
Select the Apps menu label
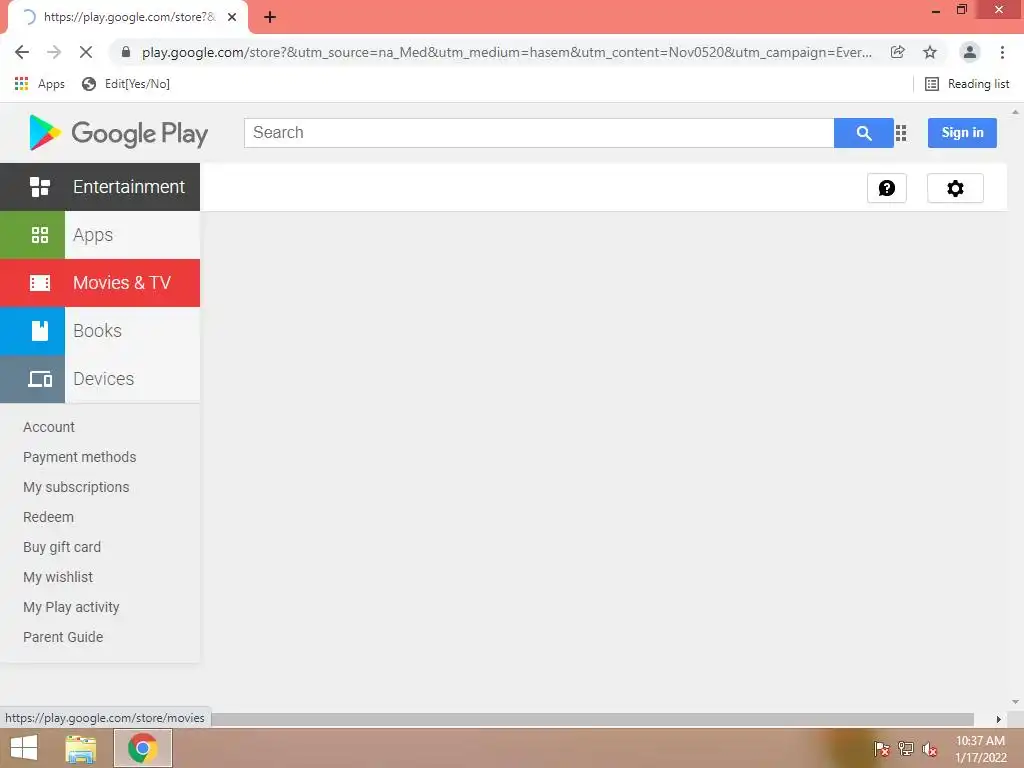click(93, 235)
